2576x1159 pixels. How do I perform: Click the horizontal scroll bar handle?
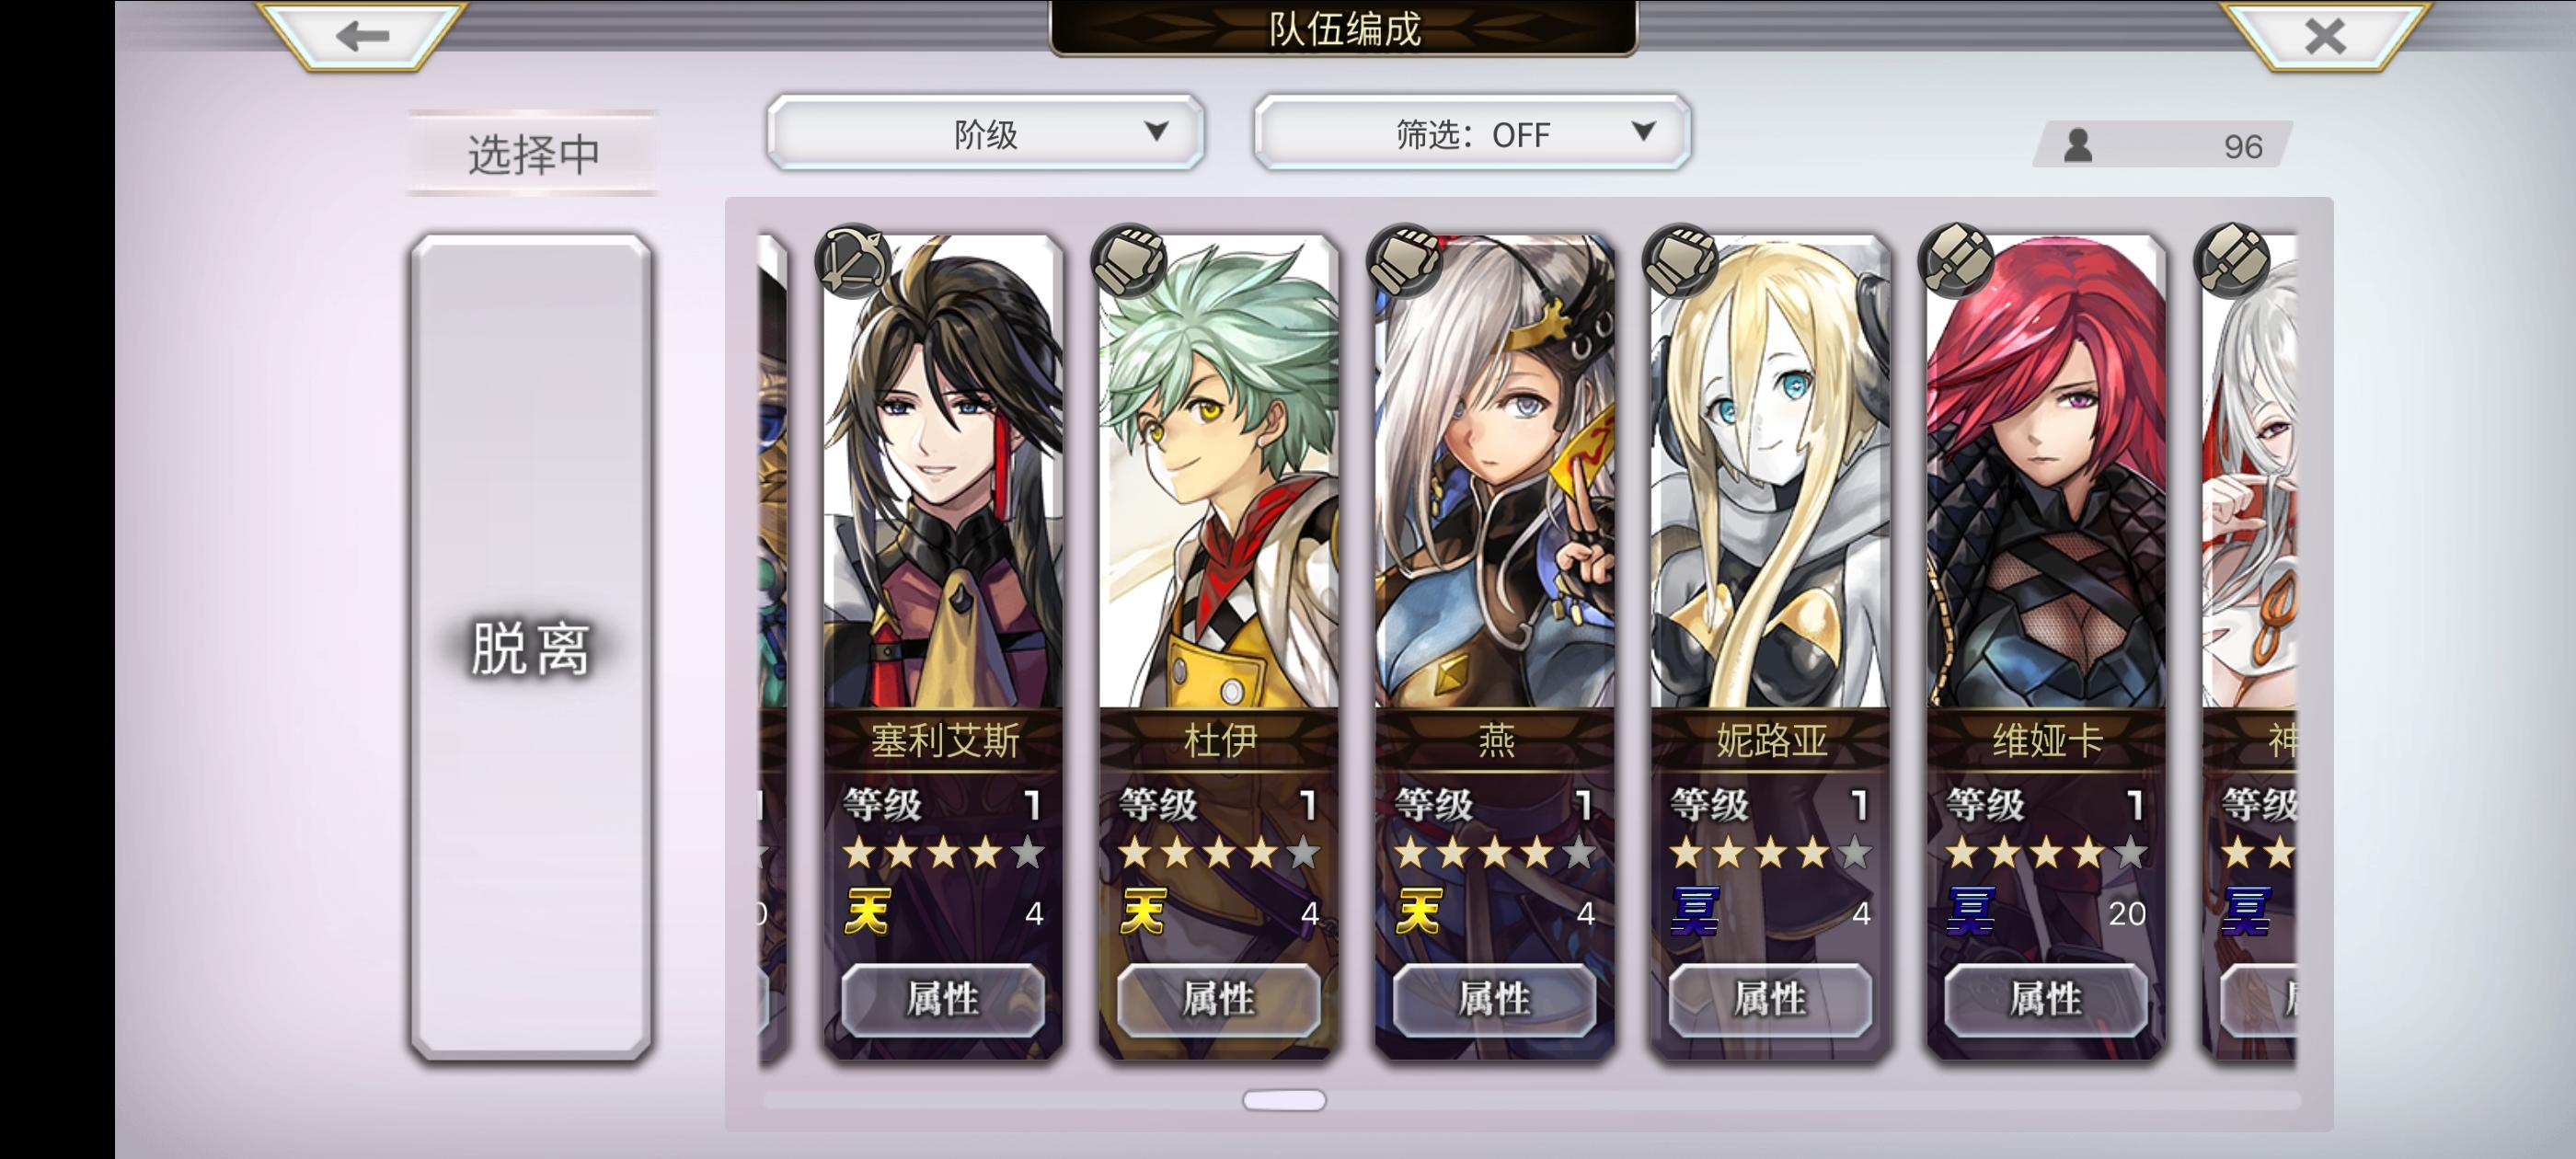point(1284,1100)
